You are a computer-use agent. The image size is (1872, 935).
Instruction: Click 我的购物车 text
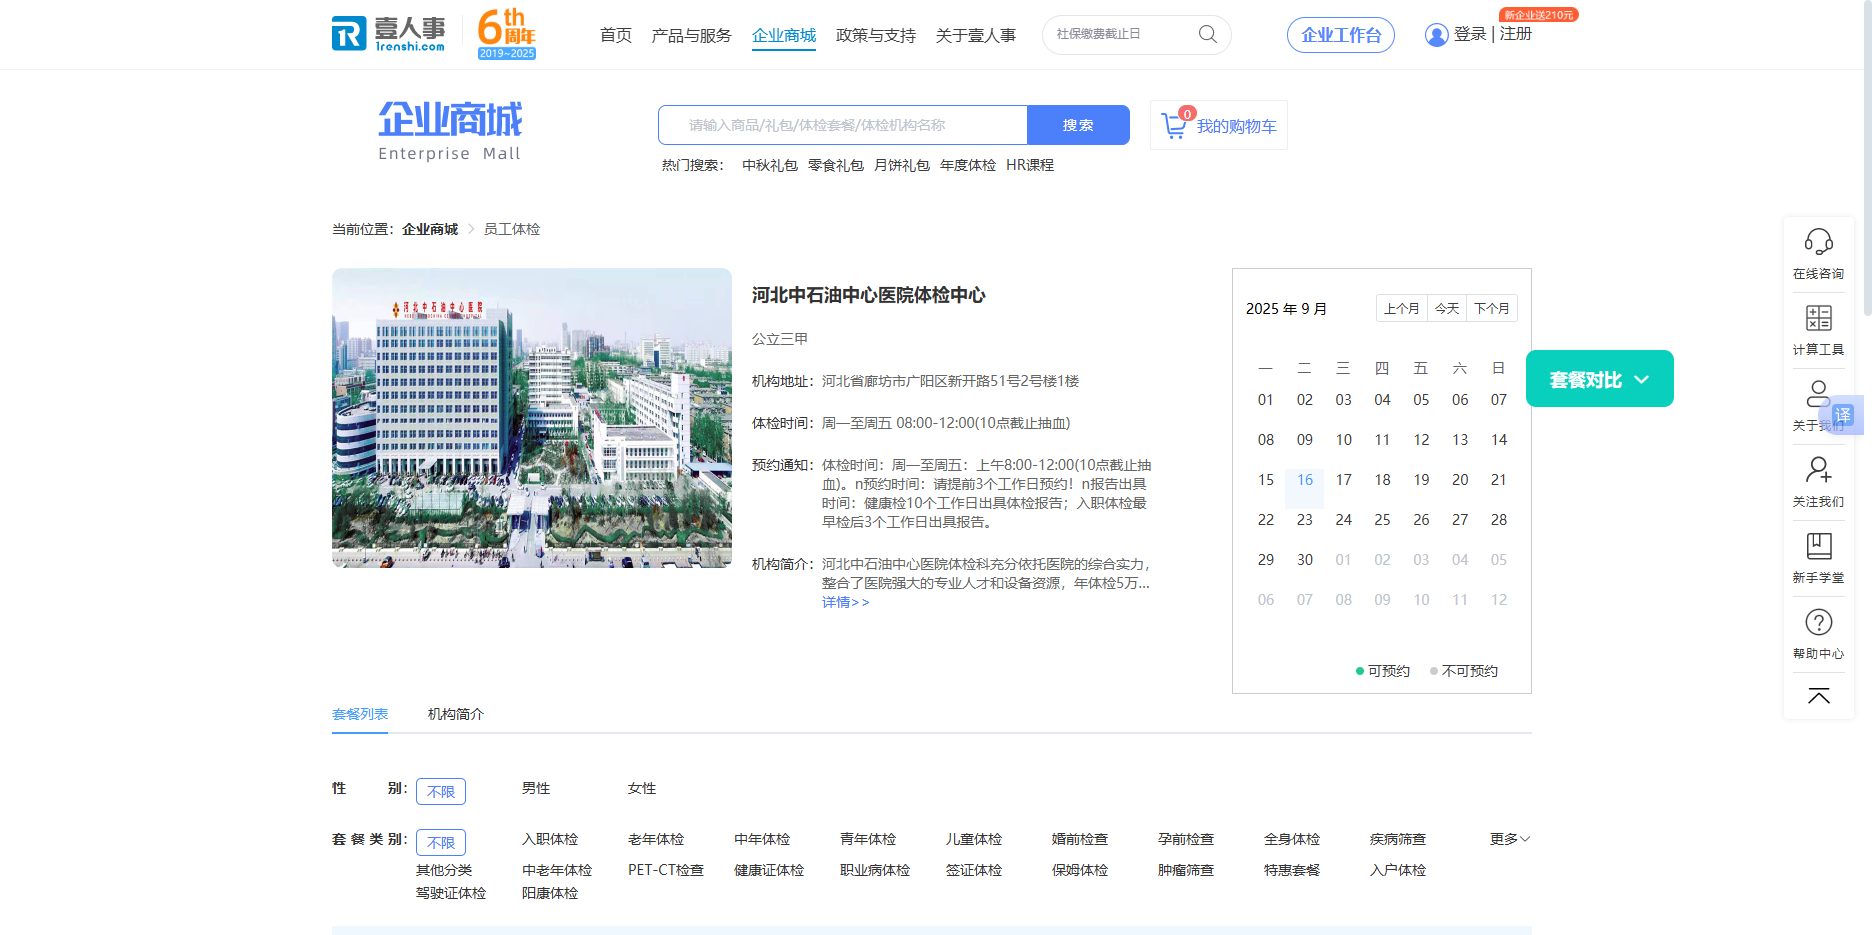1237,126
